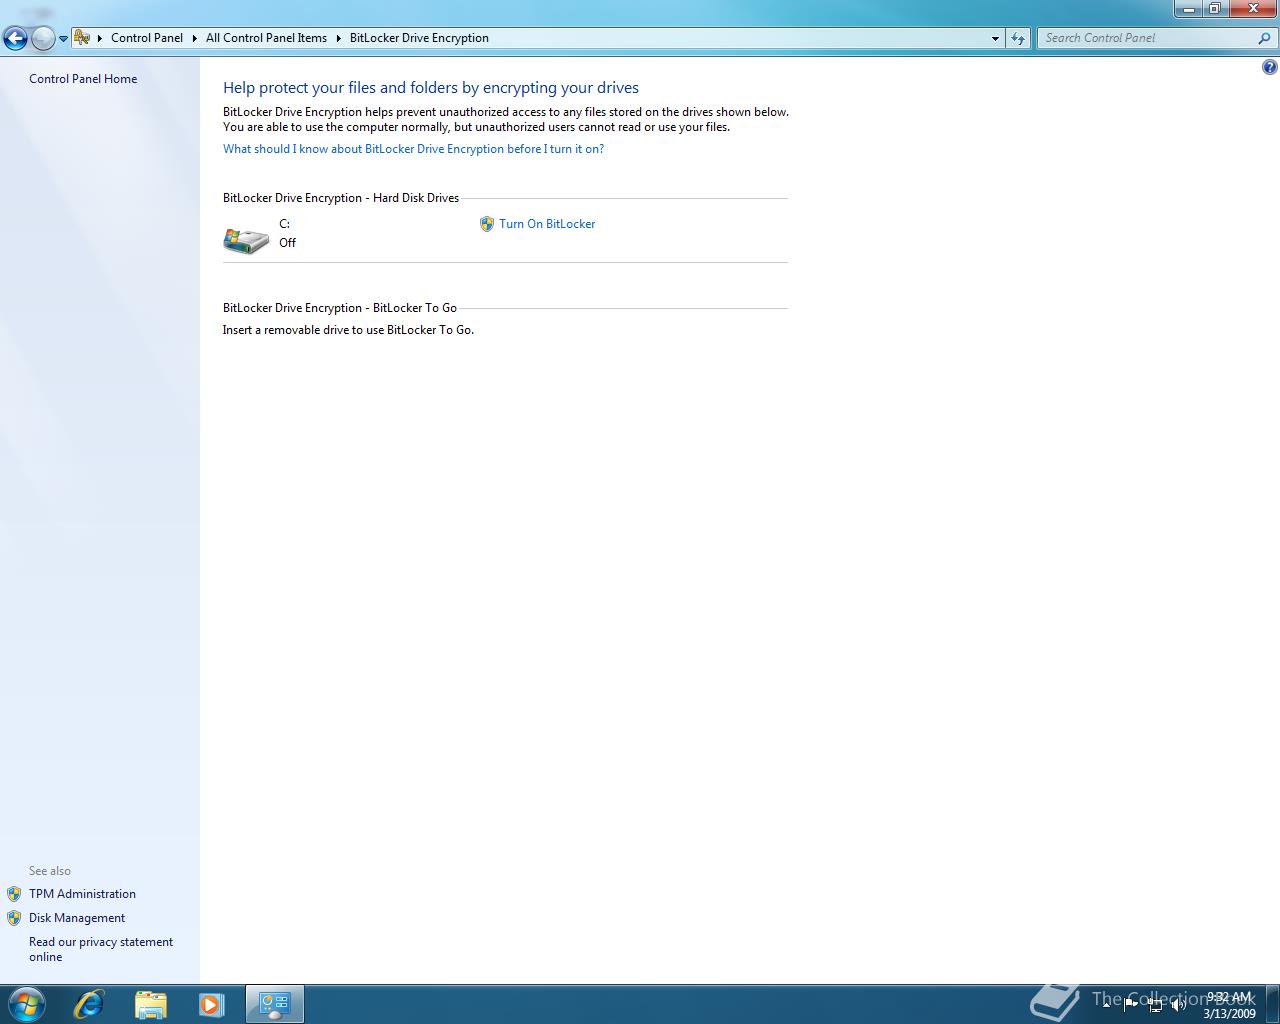Image resolution: width=1280 pixels, height=1024 pixels.
Task: Minimize the Control Panel window
Action: (x=1188, y=8)
